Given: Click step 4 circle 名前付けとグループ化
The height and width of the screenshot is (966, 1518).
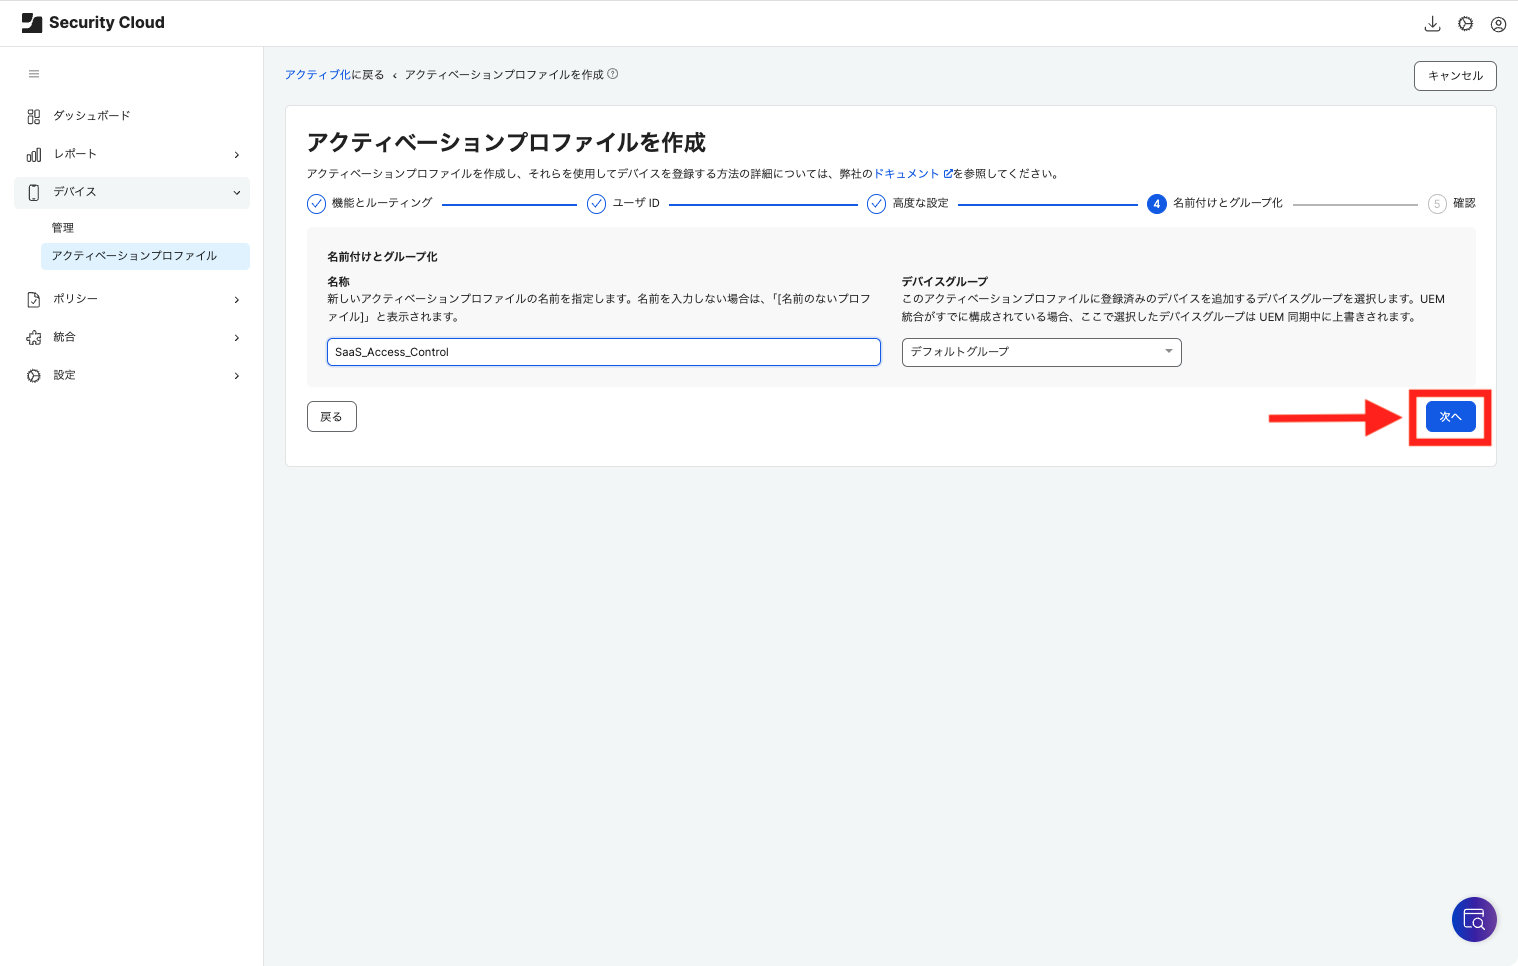Looking at the screenshot, I should (1157, 204).
